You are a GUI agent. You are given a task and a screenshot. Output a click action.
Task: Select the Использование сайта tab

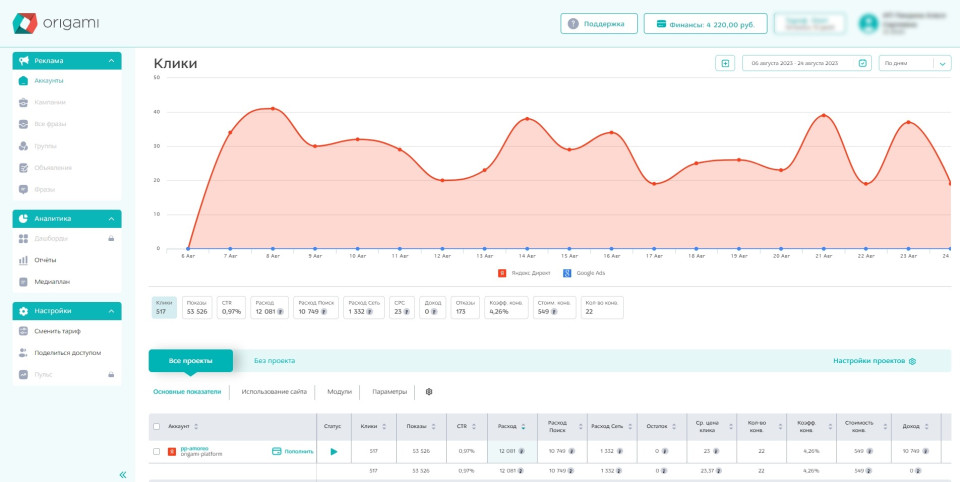click(274, 392)
